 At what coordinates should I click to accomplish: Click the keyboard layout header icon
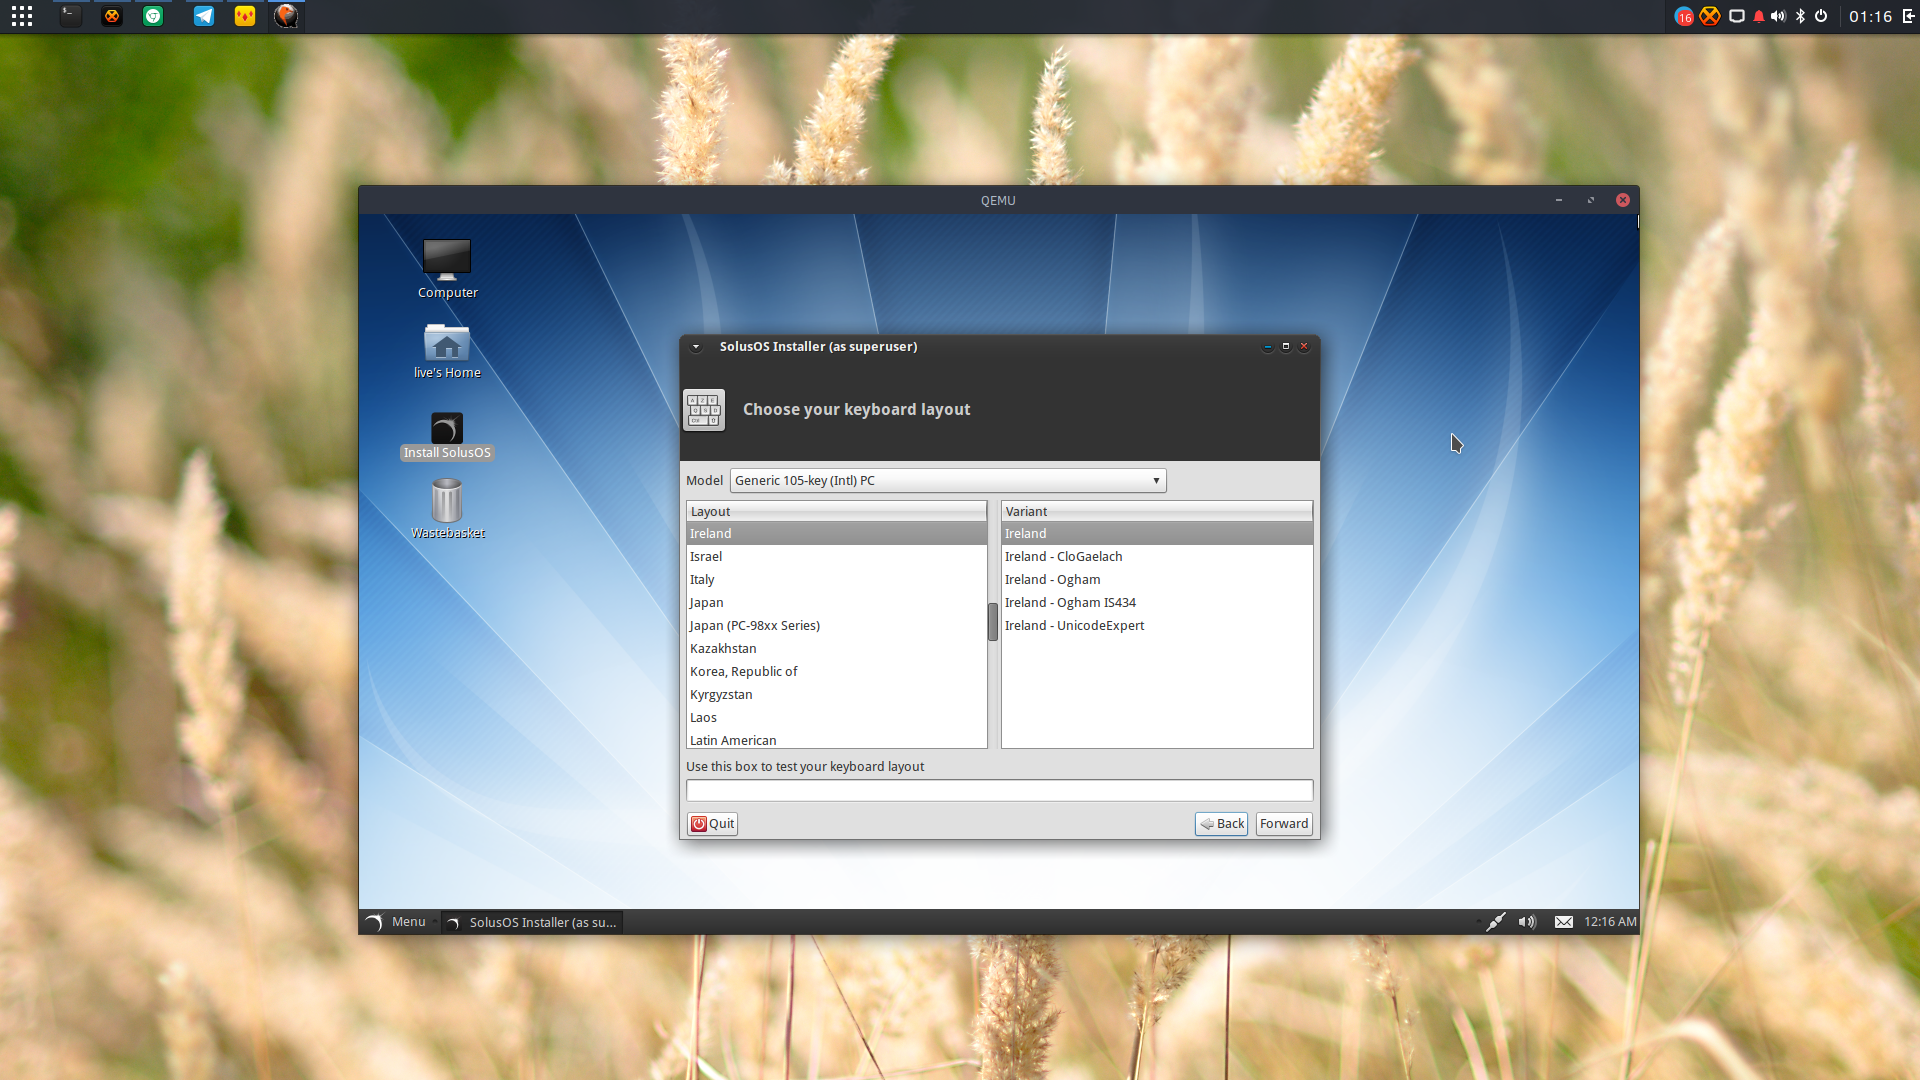704,410
